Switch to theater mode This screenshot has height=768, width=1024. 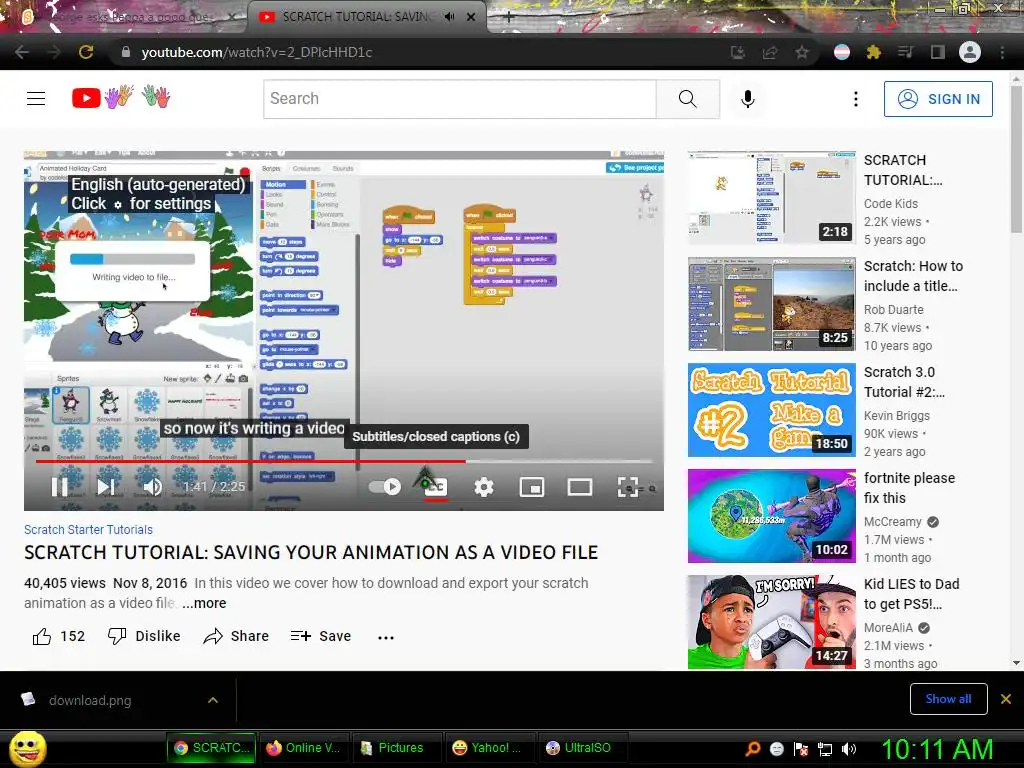pyautogui.click(x=579, y=487)
